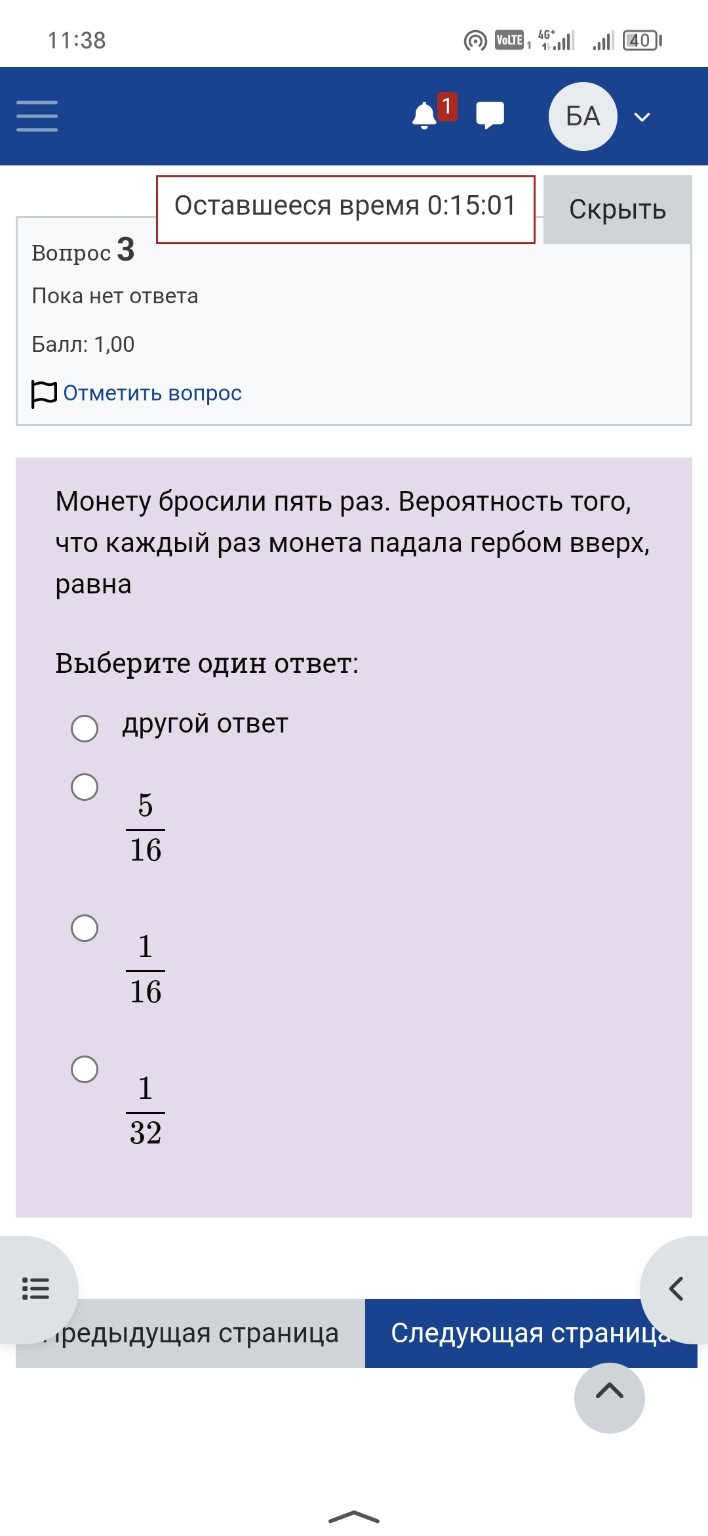
Task: Click the БА profile avatar
Action: click(x=582, y=116)
